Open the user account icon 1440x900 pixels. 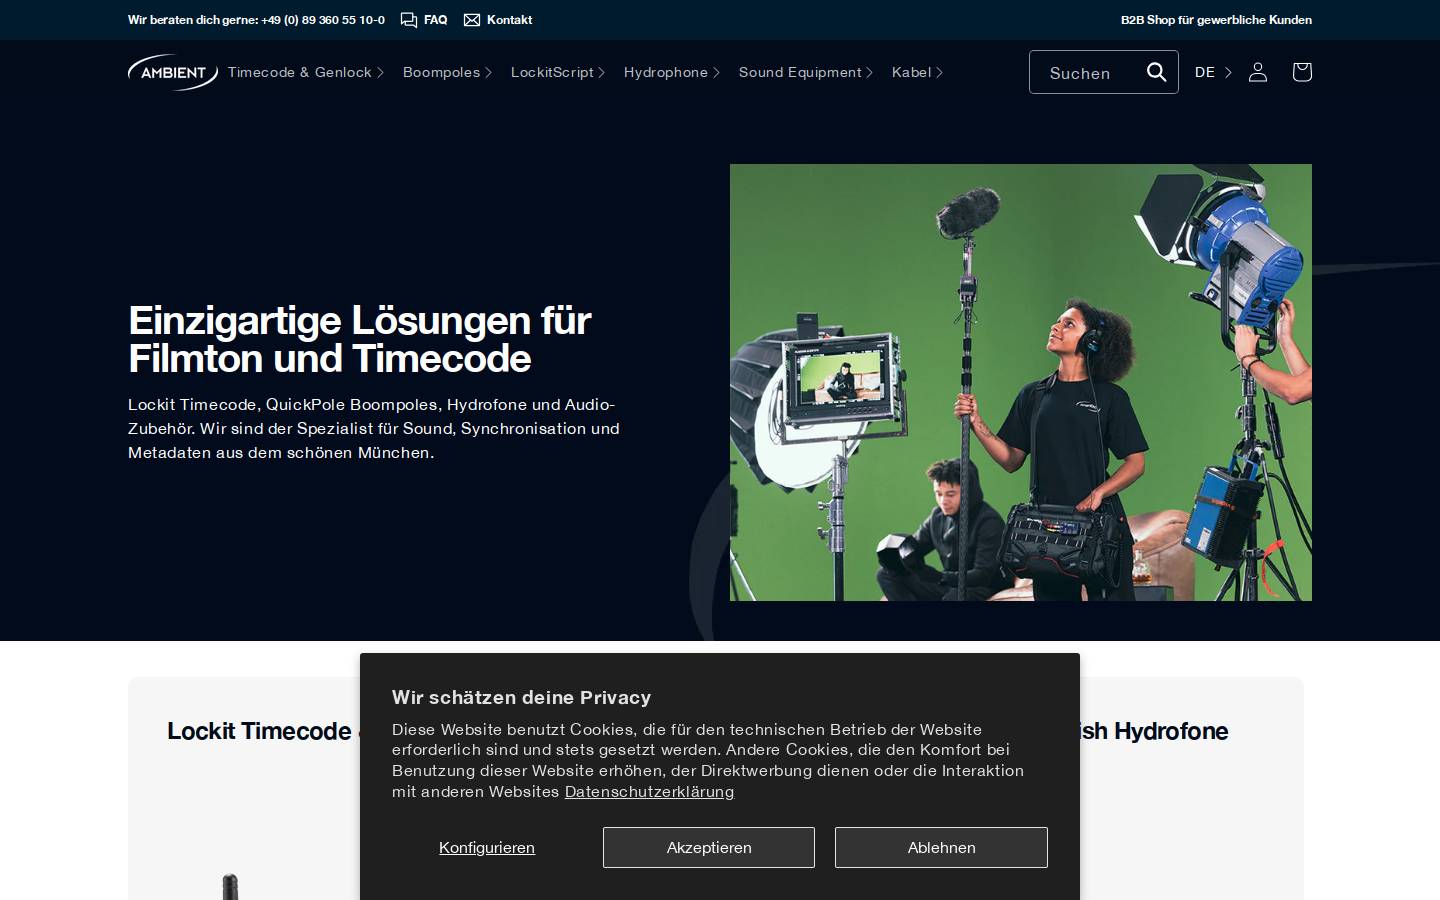click(1258, 72)
